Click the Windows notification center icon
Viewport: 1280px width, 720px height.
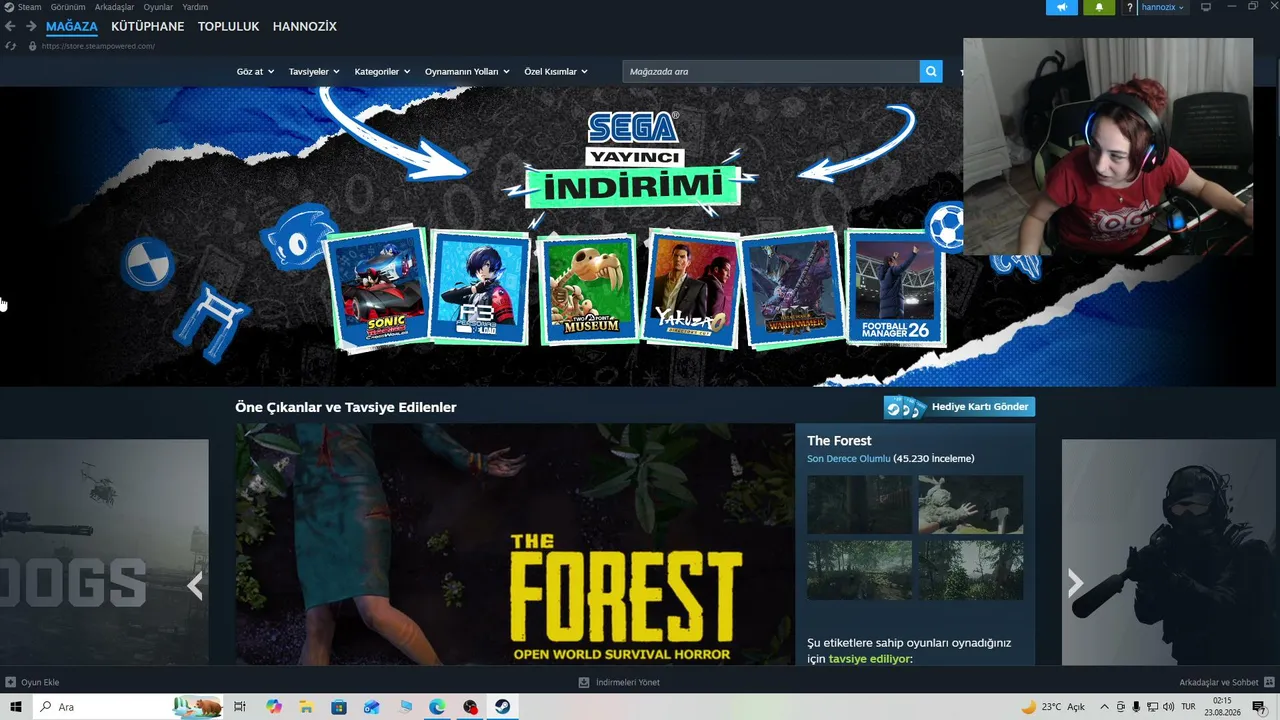click(x=1258, y=707)
